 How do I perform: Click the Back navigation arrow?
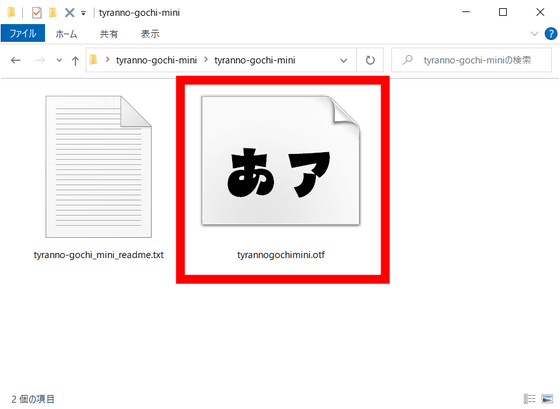[x=15, y=60]
